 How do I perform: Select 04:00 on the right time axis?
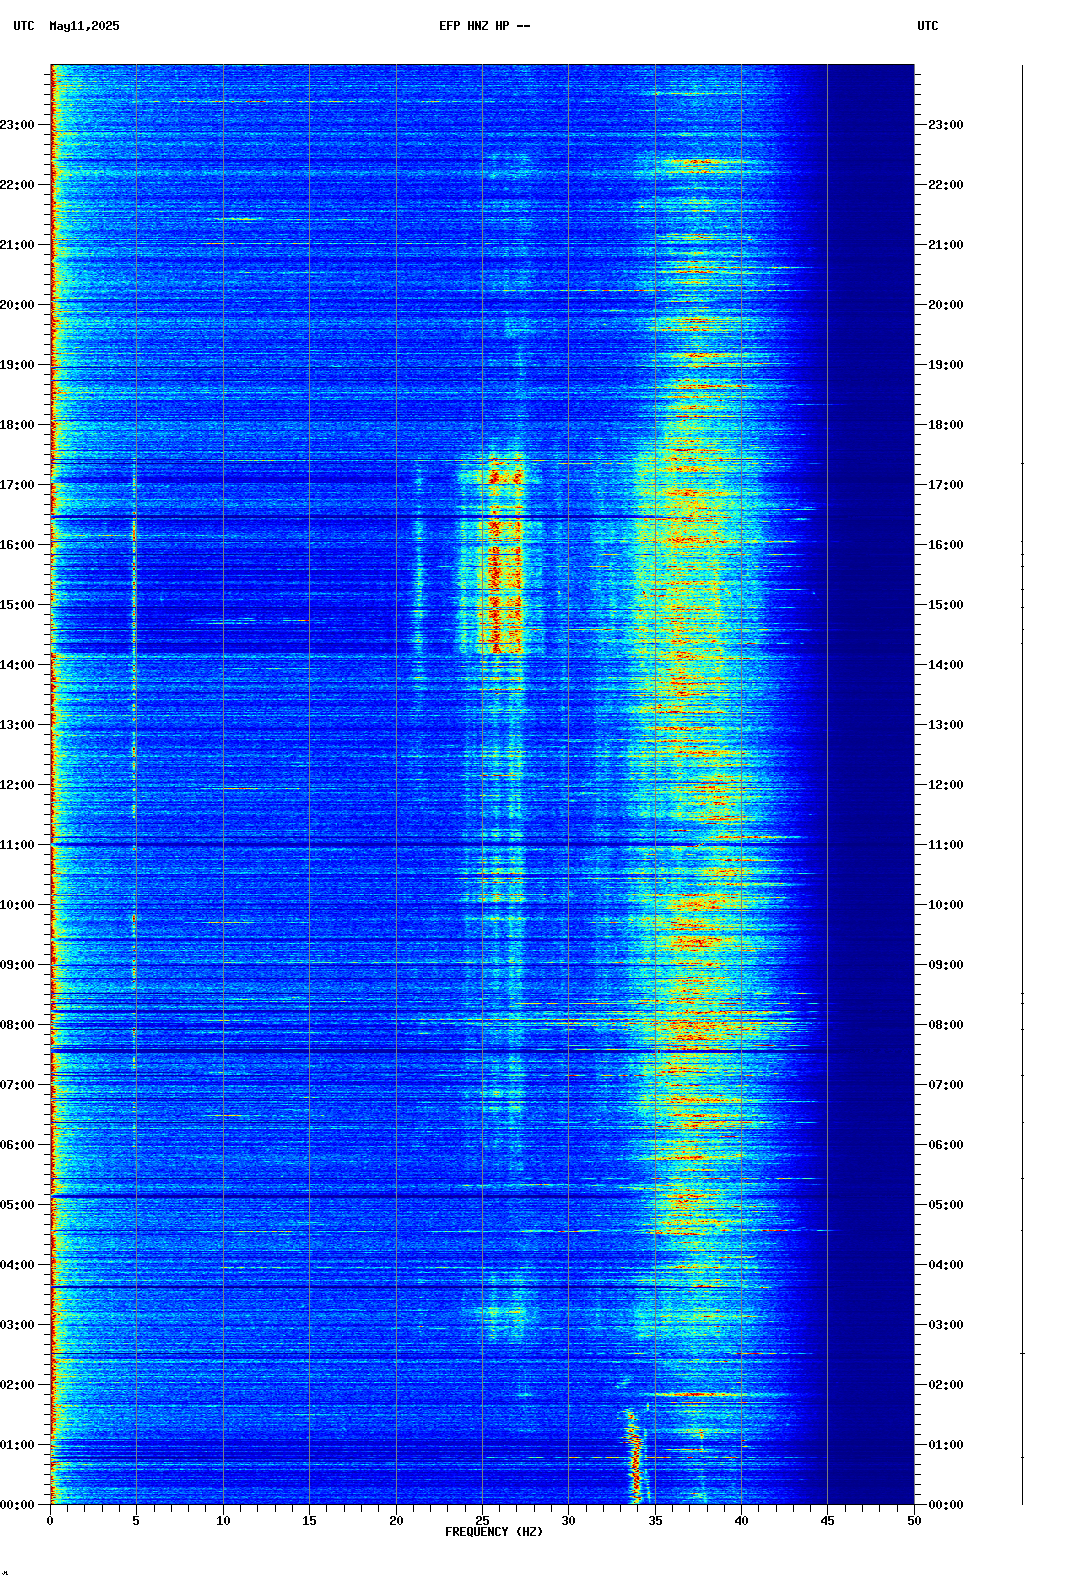946,1265
